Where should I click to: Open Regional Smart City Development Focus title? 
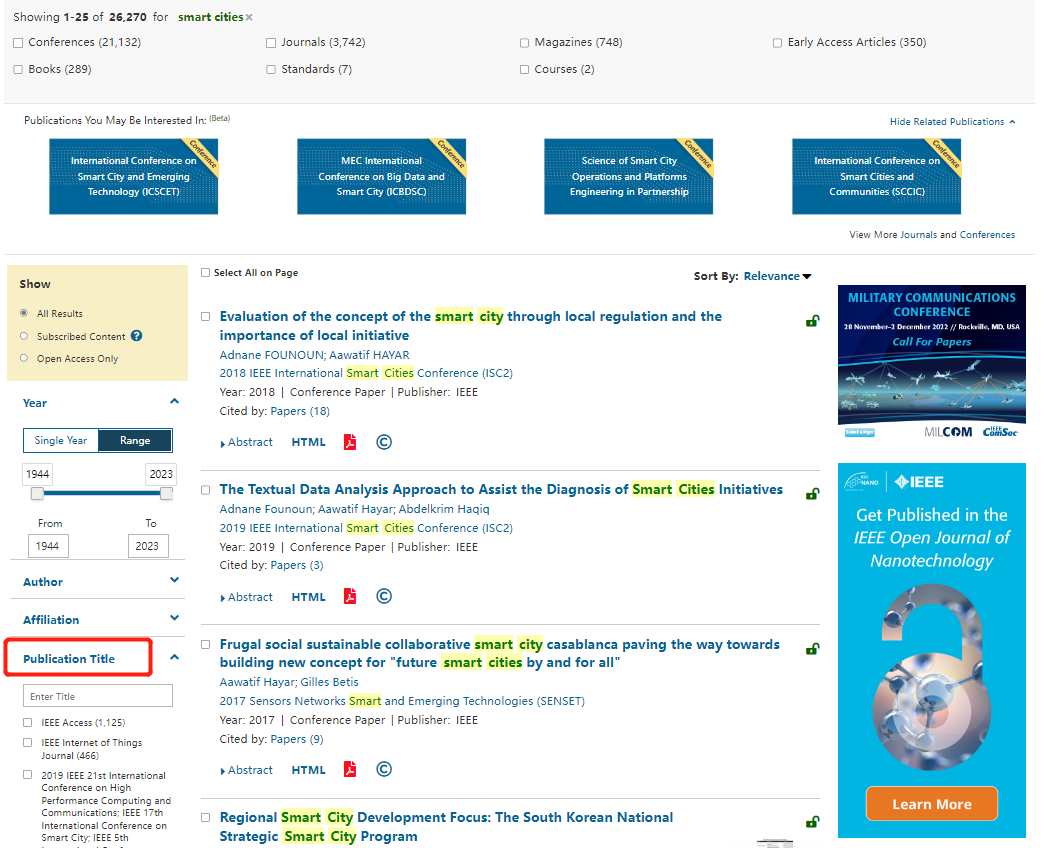coord(446,826)
